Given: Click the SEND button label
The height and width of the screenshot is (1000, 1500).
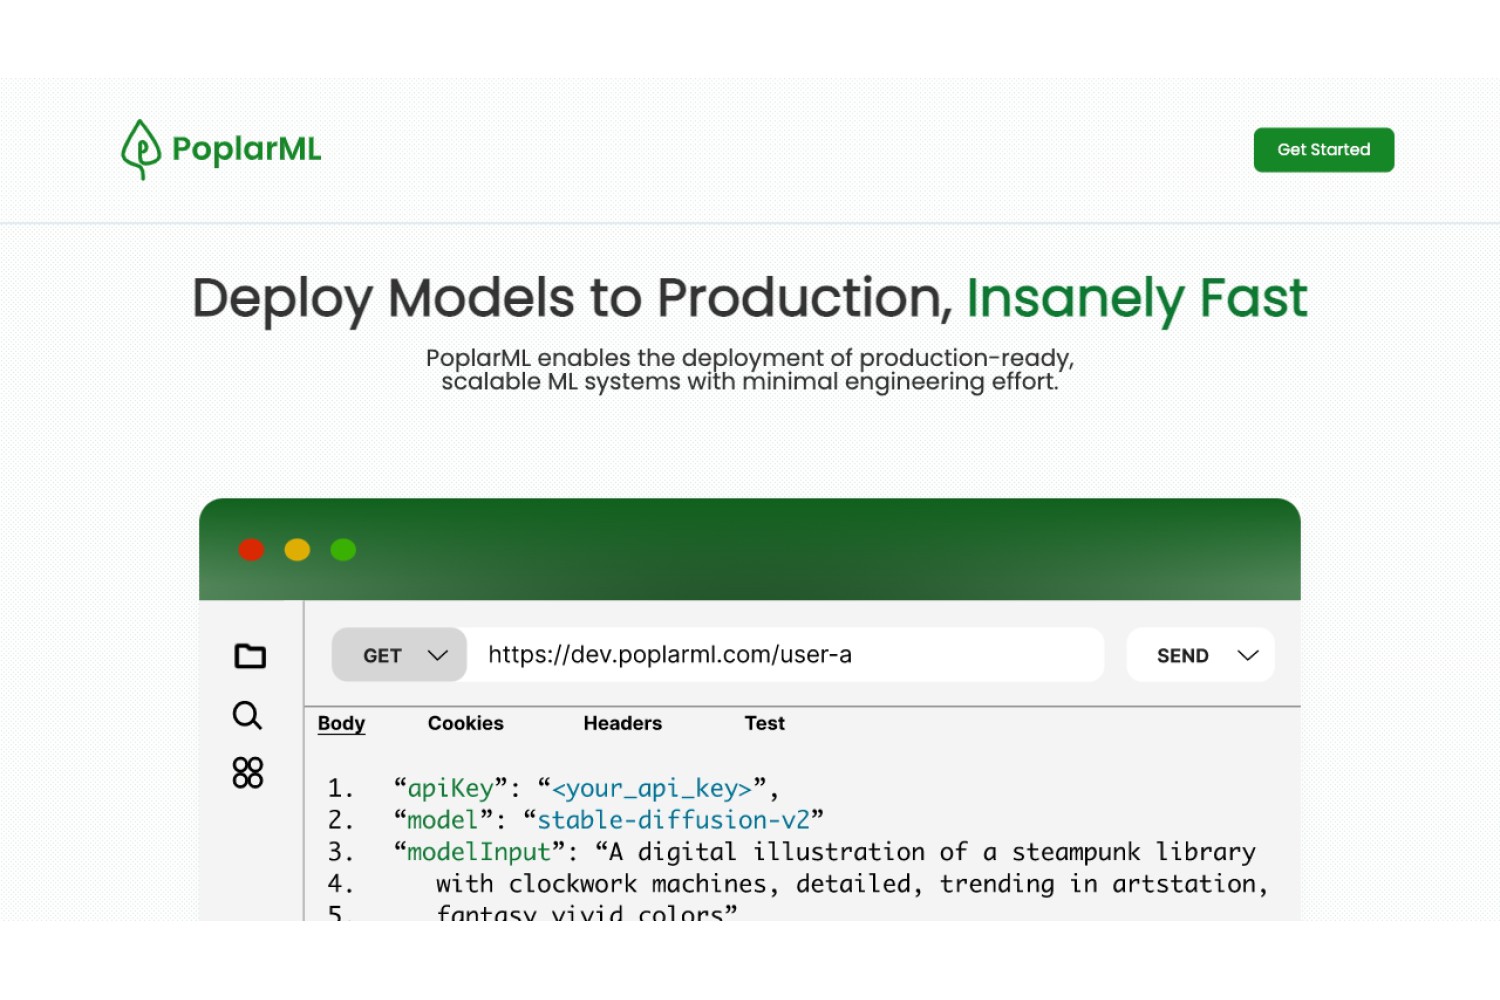Looking at the screenshot, I should (x=1183, y=656).
